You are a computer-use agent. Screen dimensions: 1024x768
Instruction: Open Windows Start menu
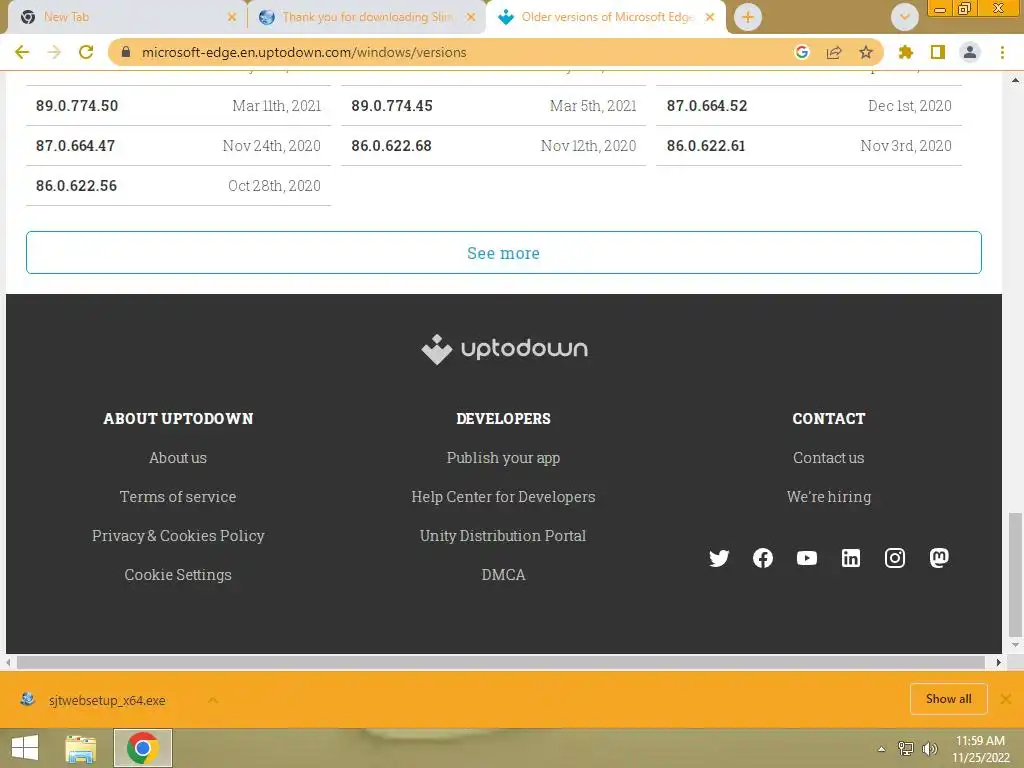click(25, 748)
